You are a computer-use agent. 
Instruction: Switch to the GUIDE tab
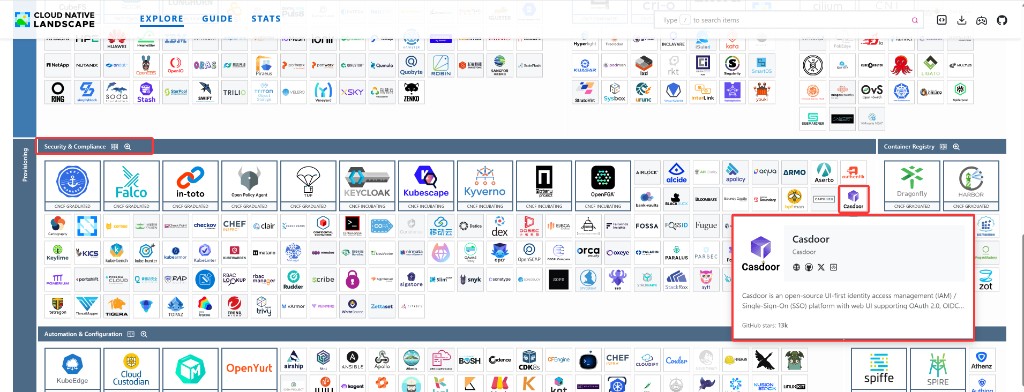click(x=217, y=19)
